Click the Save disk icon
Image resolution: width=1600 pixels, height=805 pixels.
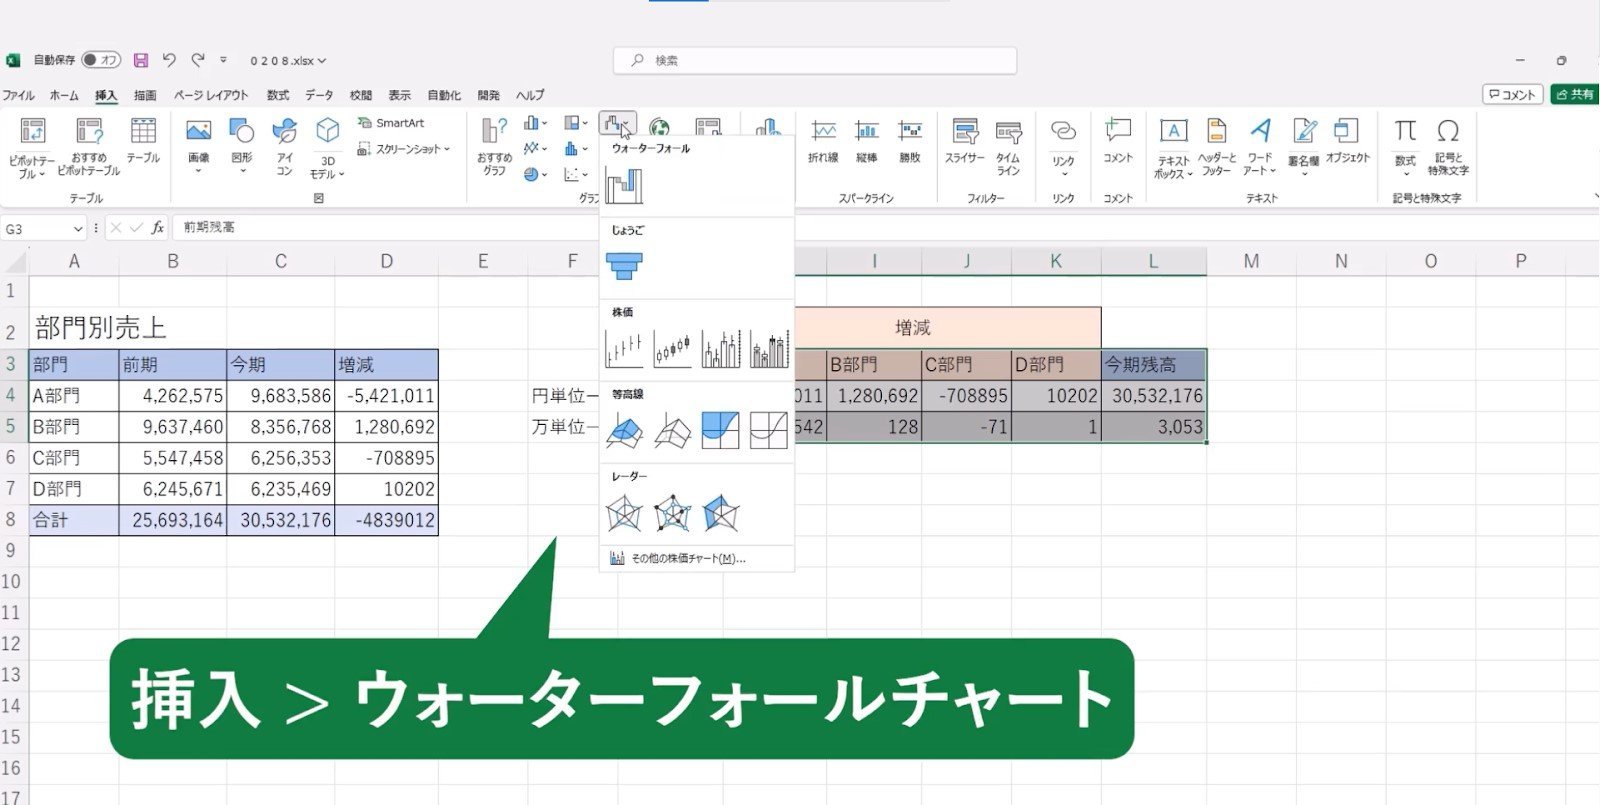[141, 60]
